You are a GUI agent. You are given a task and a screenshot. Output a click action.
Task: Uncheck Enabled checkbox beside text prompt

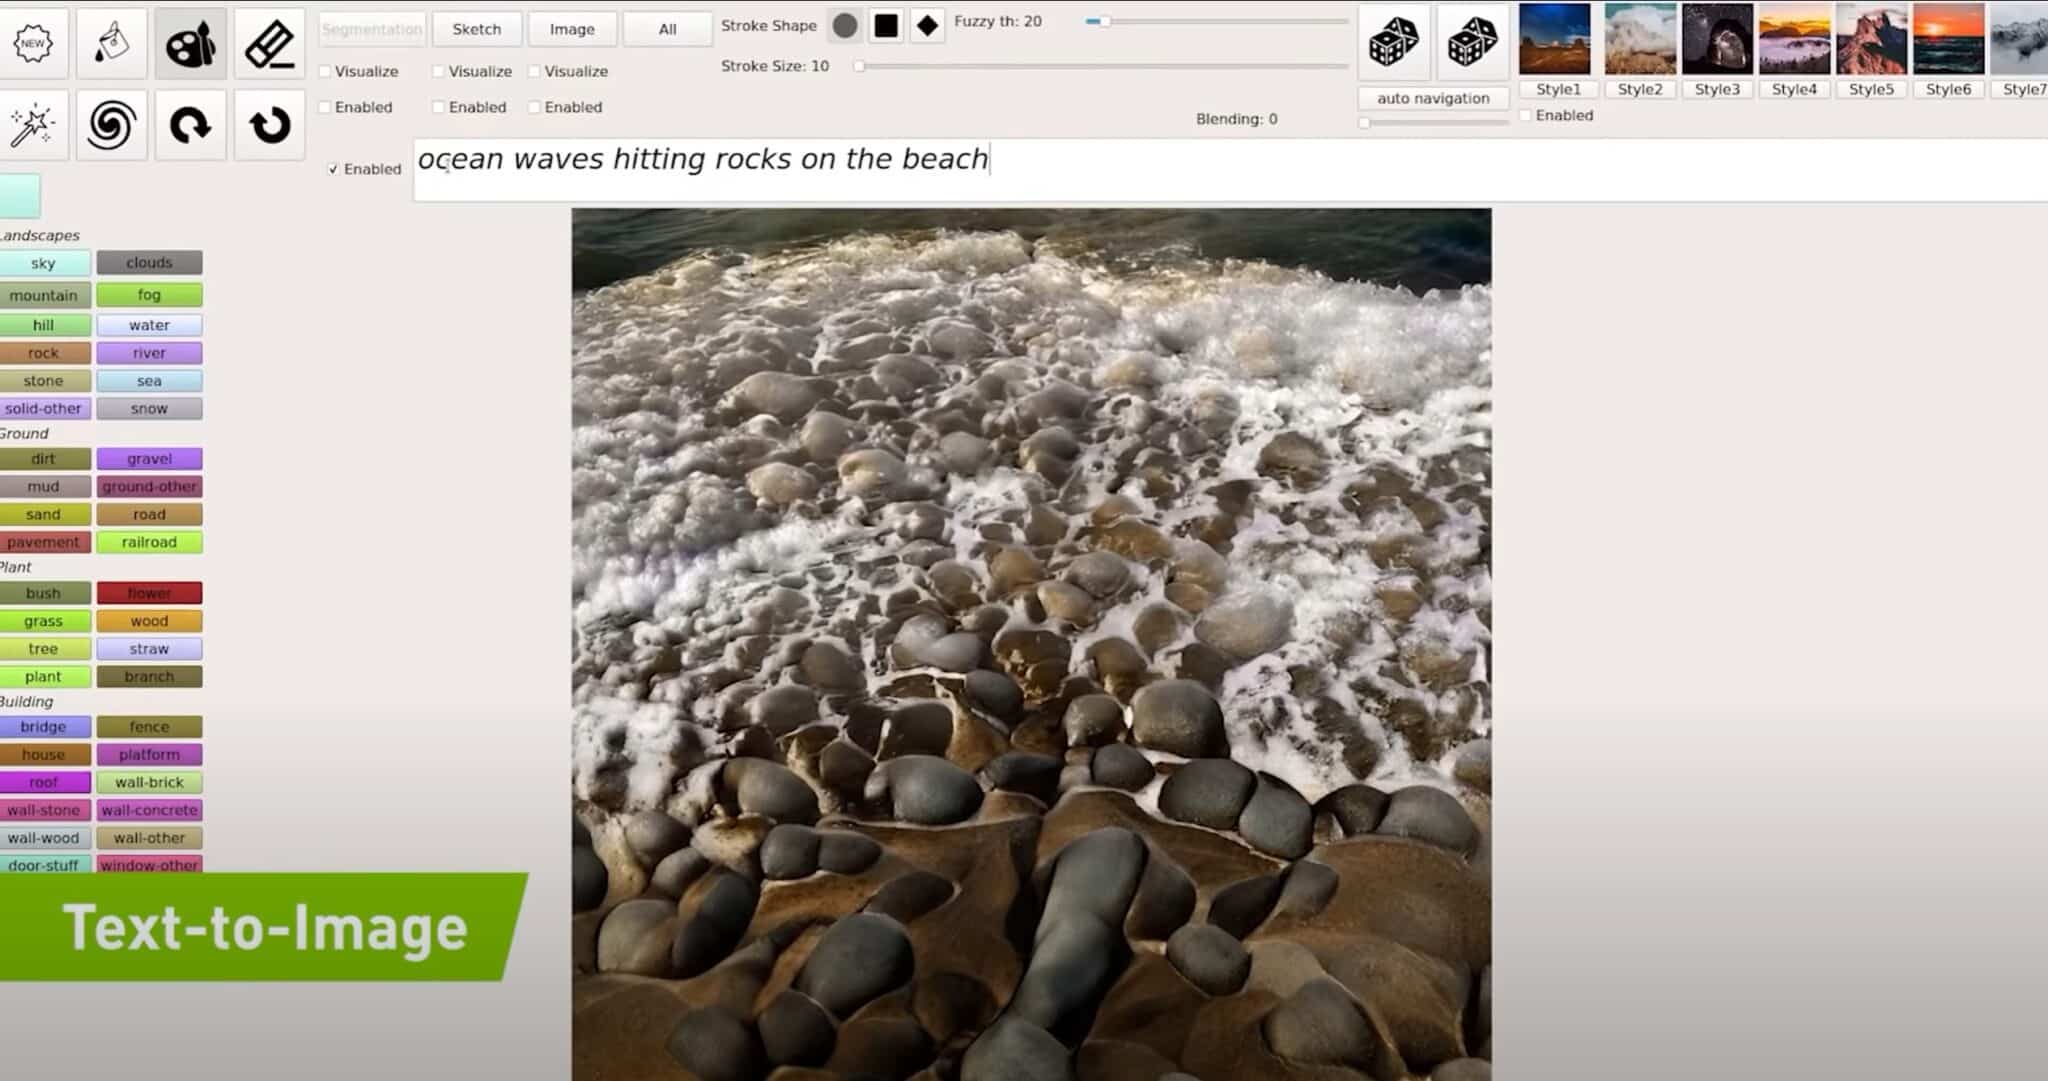point(334,169)
